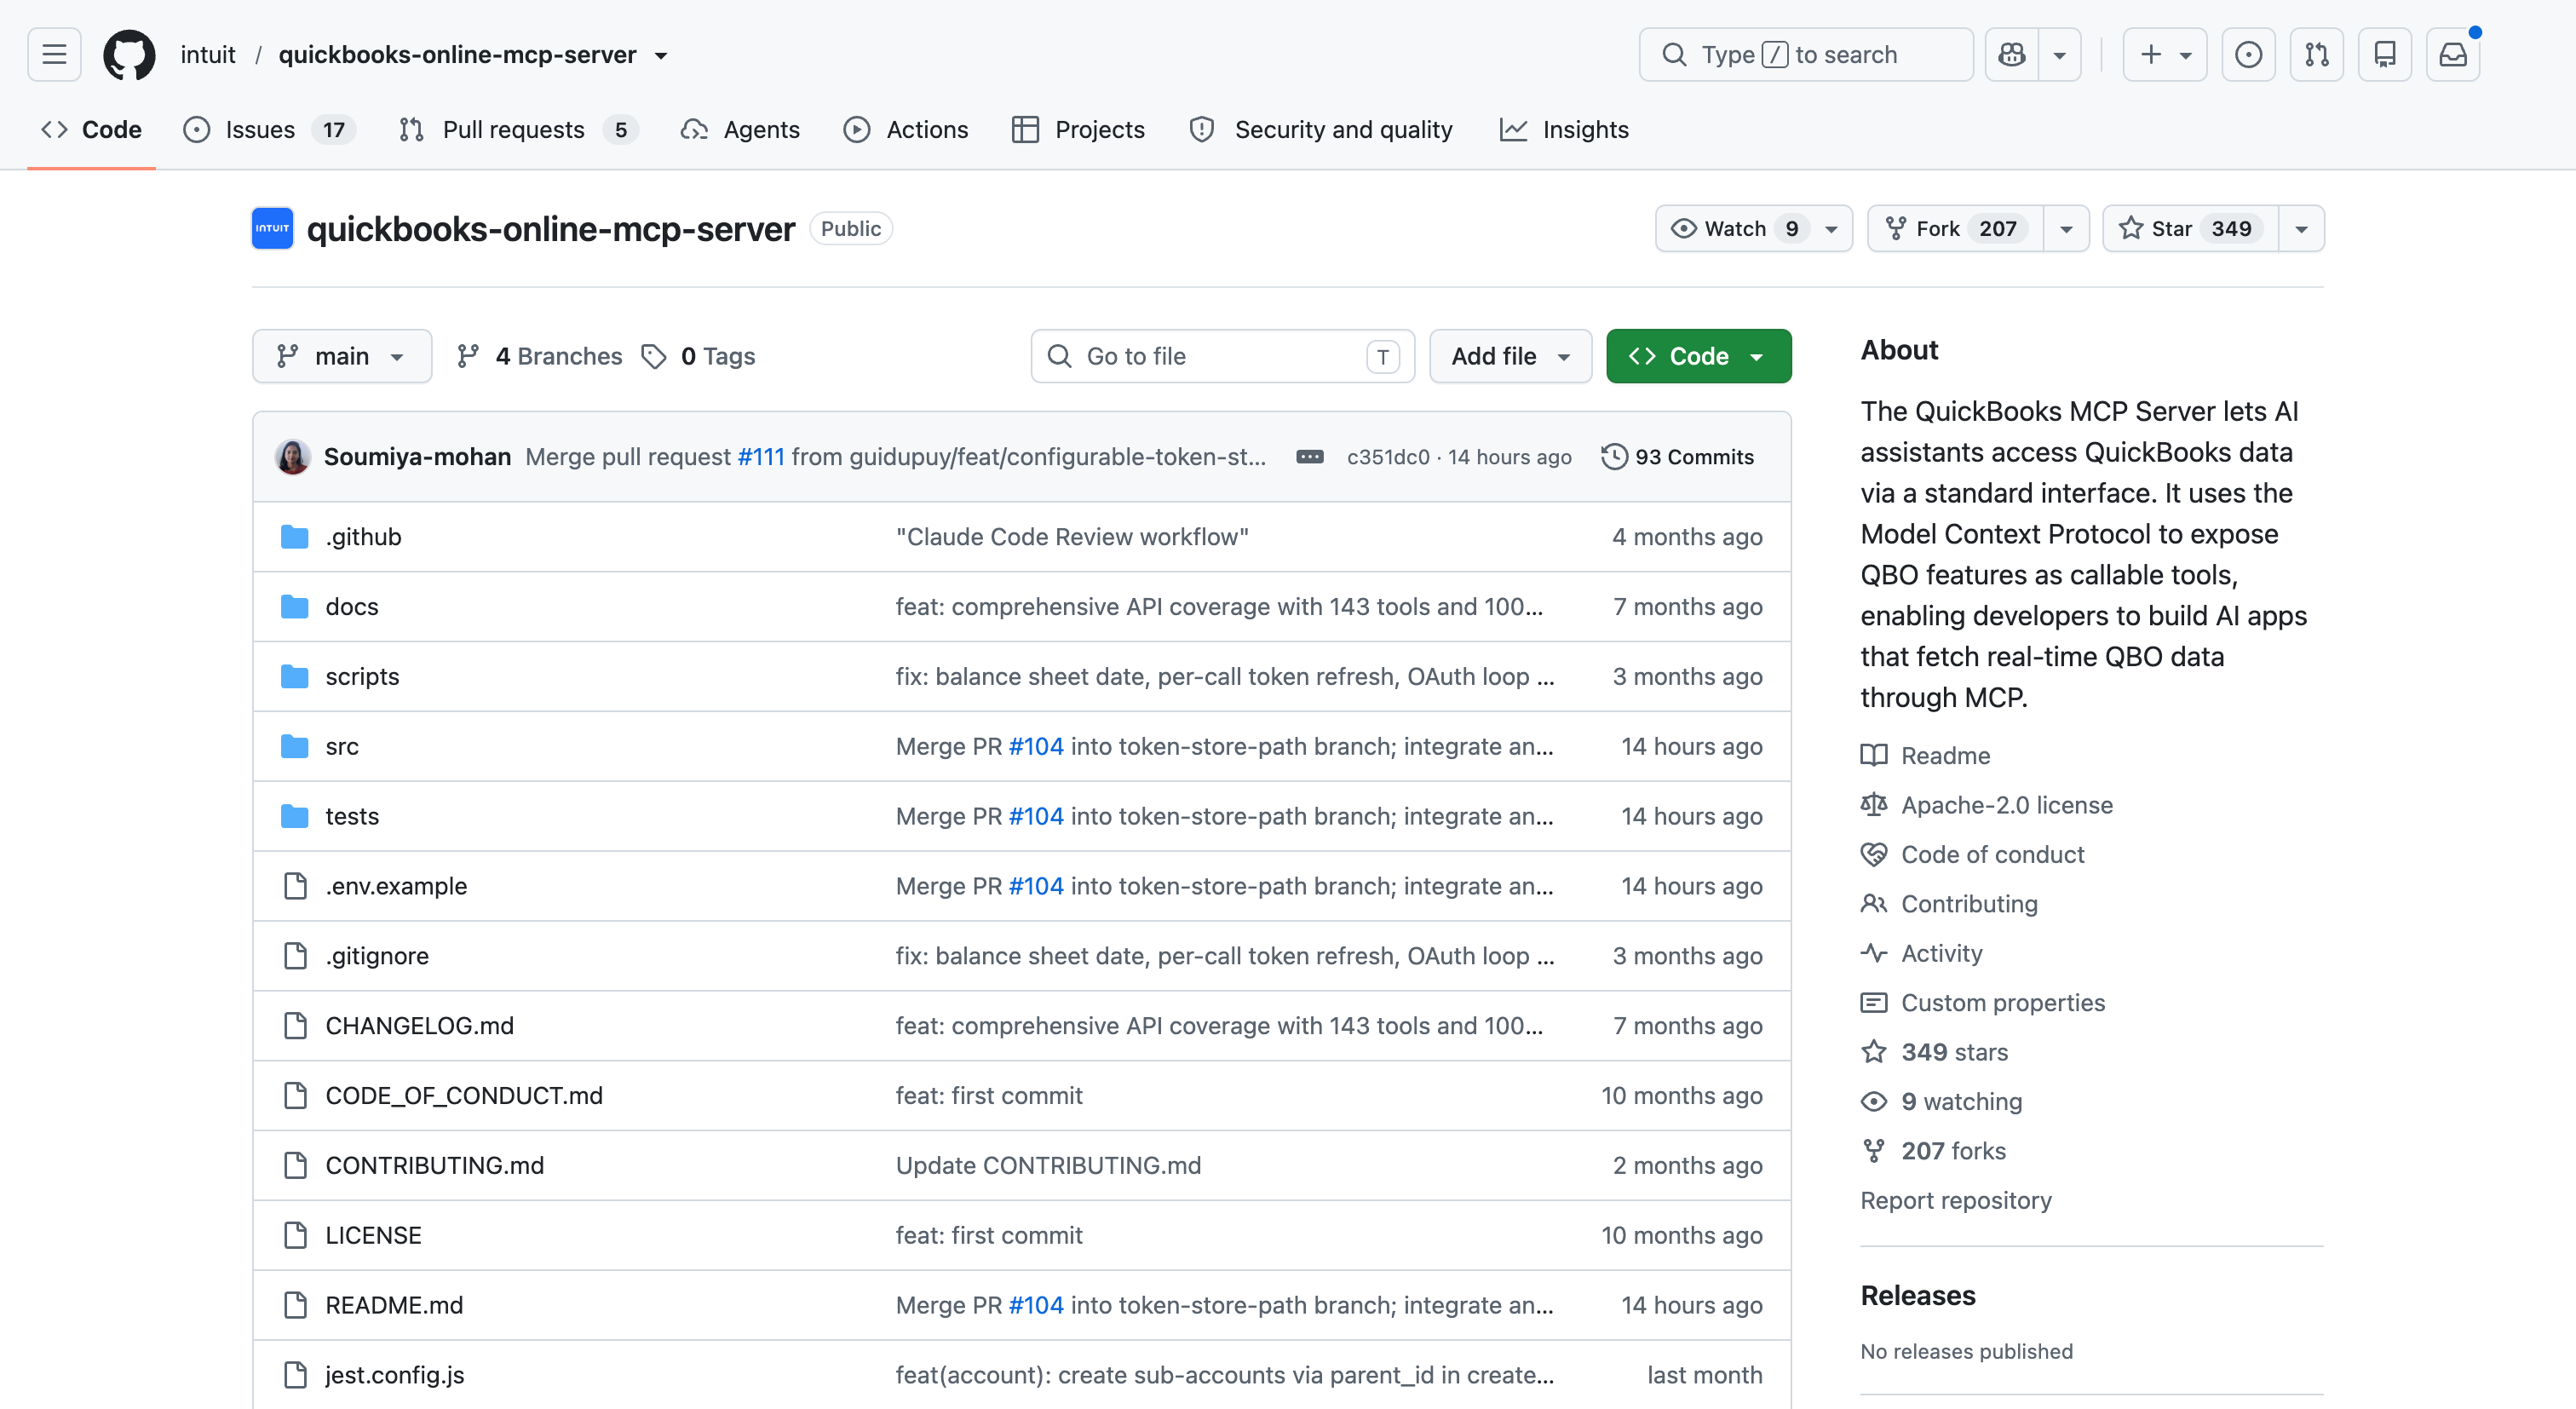This screenshot has width=2576, height=1409.
Task: View 9 watching in sidebar
Action: [x=1941, y=1102]
